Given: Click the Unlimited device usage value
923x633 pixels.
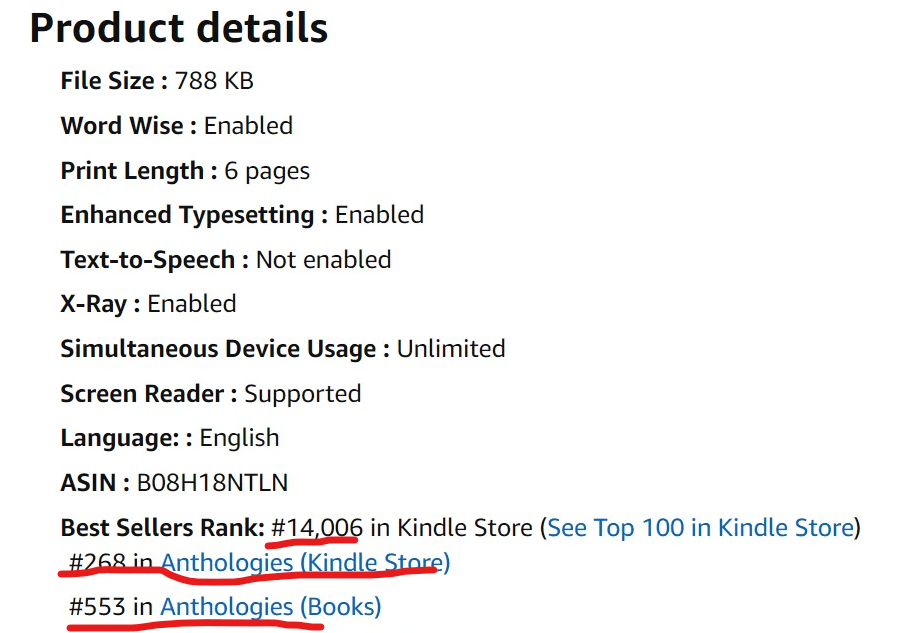Looking at the screenshot, I should pyautogui.click(x=450, y=349).
